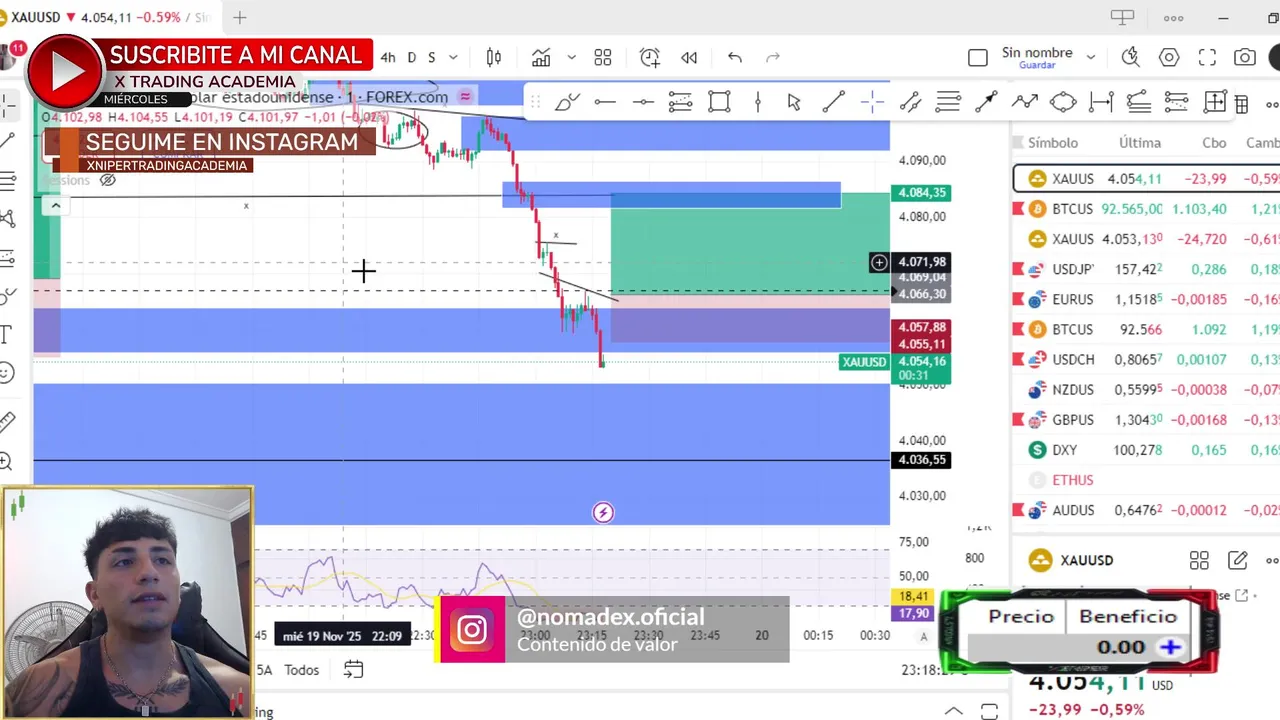Viewport: 1280px width, 720px height.
Task: Select AUDUS watchlist row
Action: tap(1145, 510)
